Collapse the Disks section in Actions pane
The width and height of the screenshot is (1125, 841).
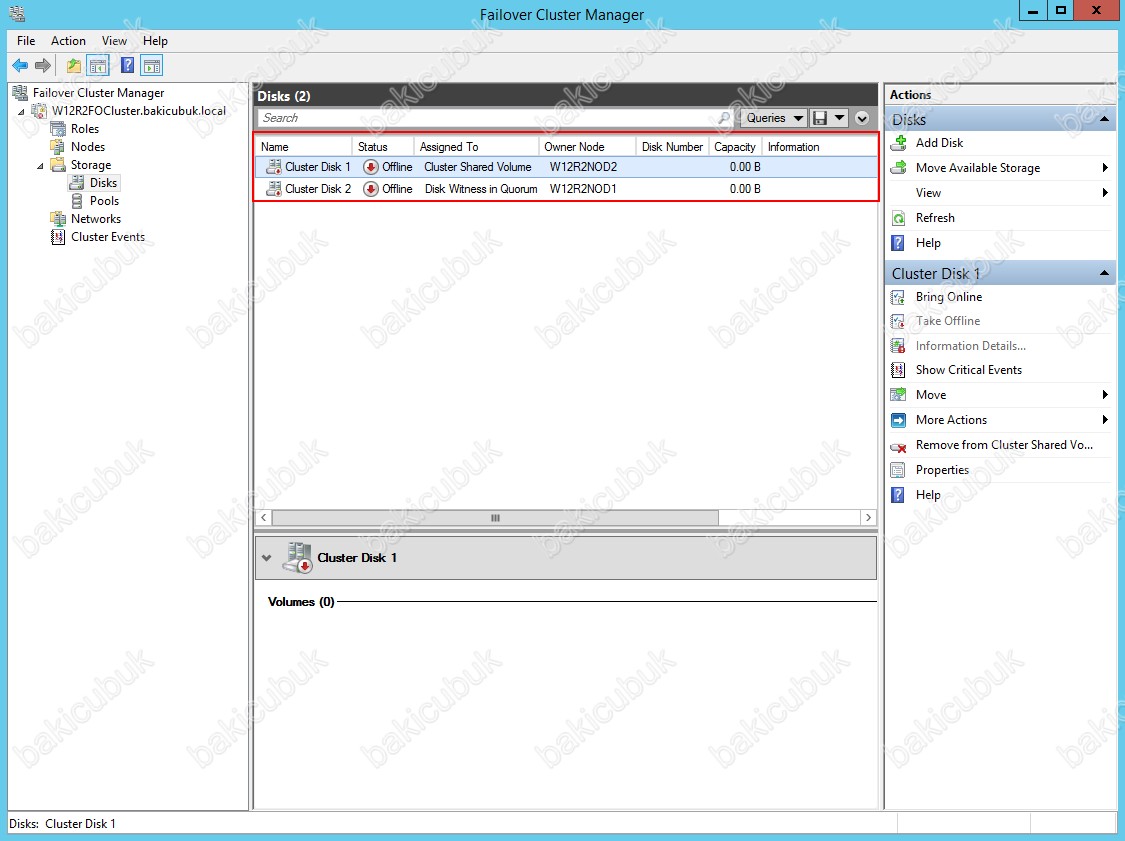(x=1104, y=119)
